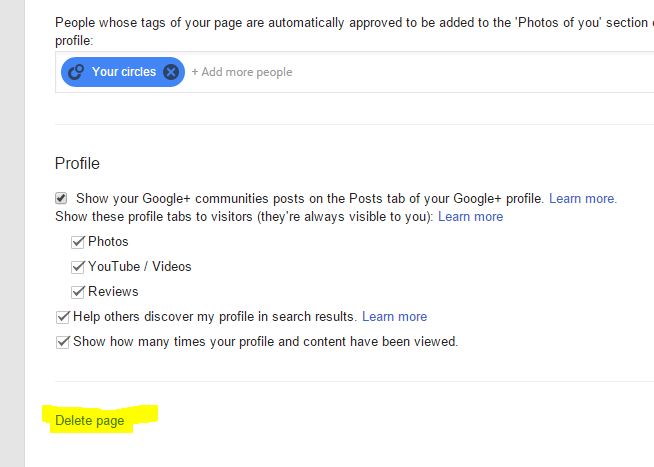The width and height of the screenshot is (654, 467).
Task: Click the 'Profile' section heading
Action: pos(77,163)
